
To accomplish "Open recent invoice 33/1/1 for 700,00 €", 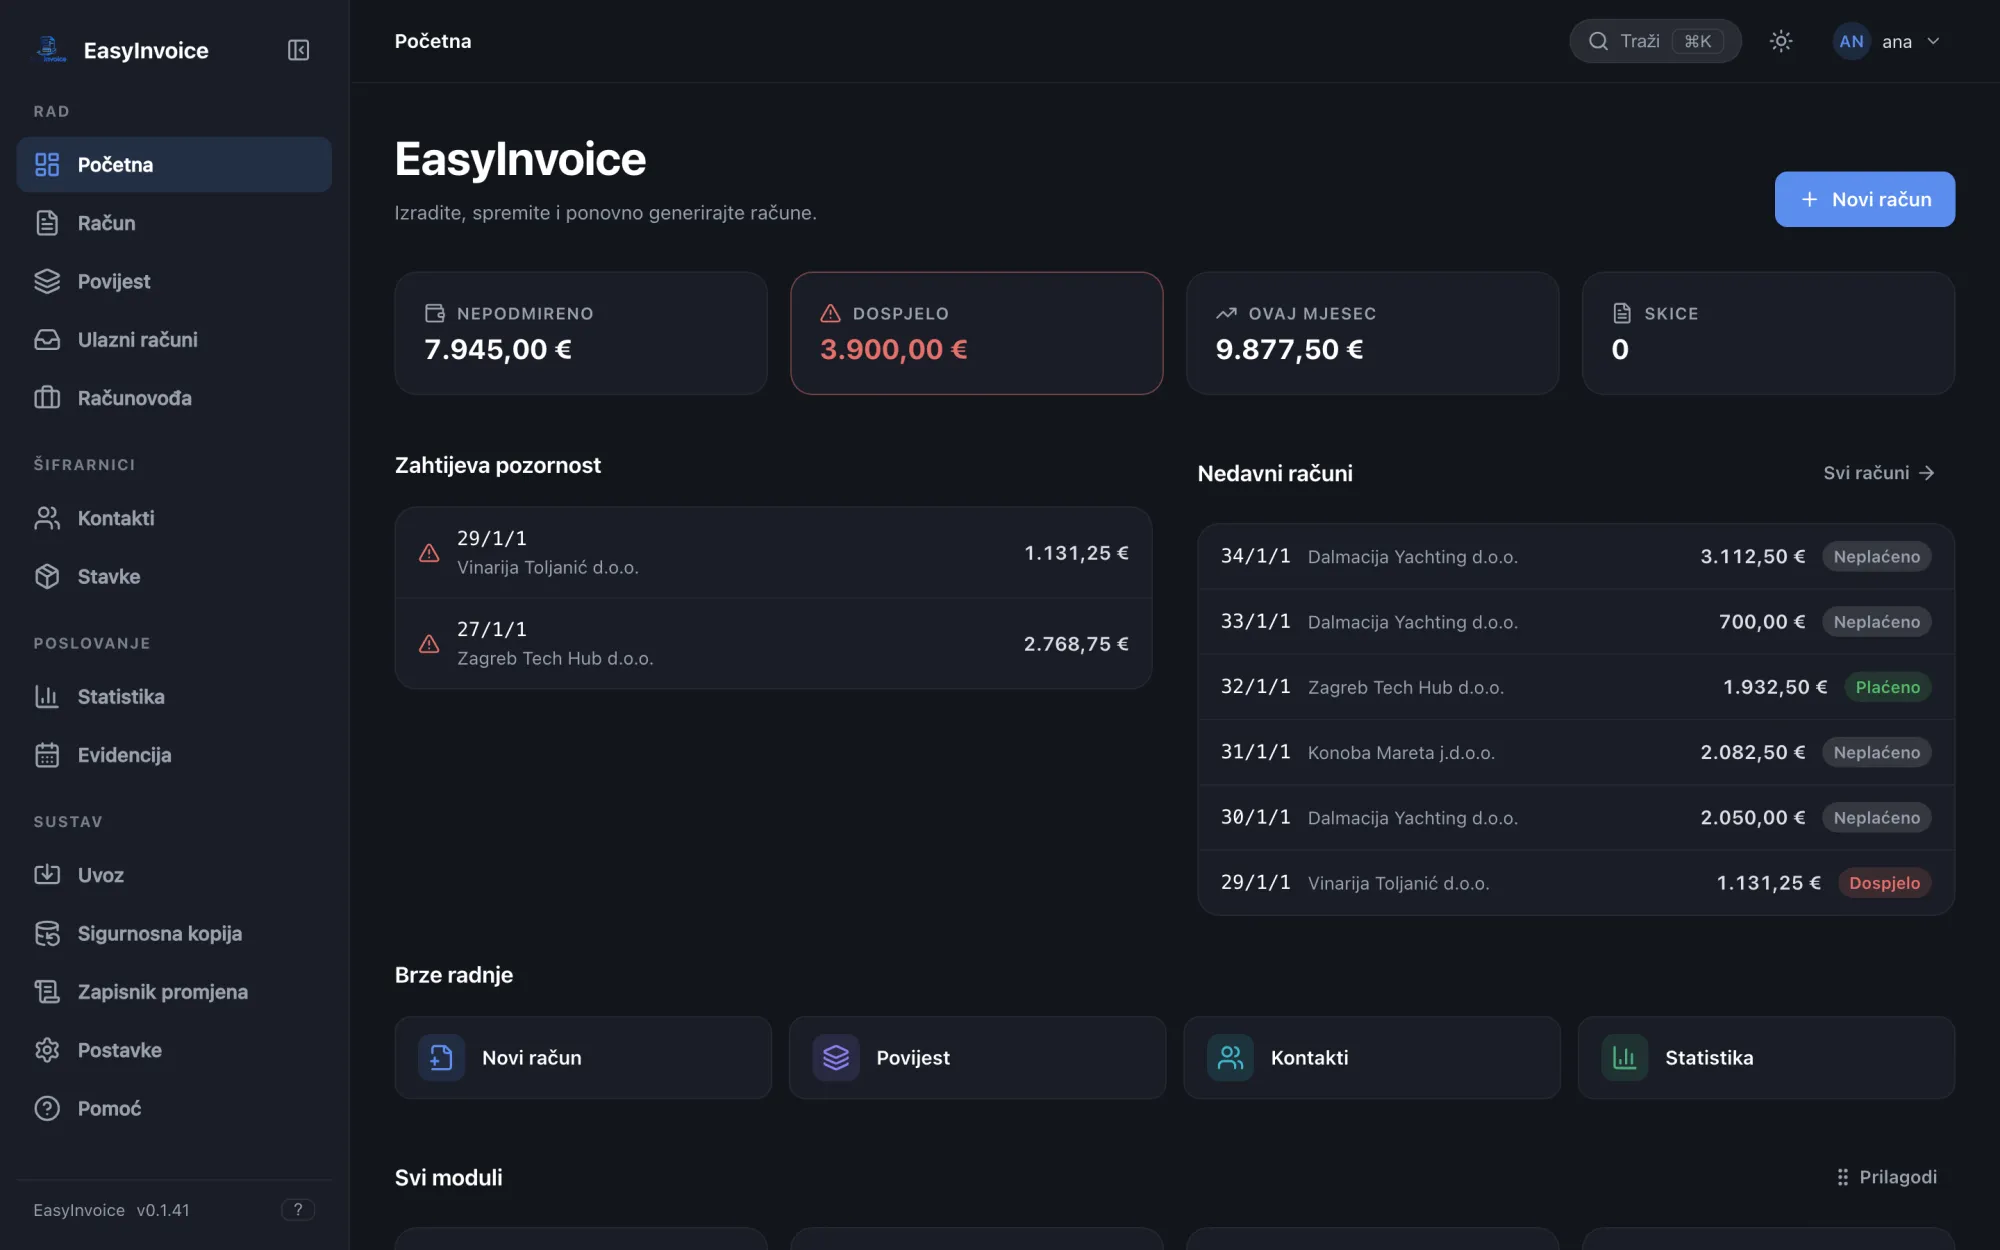I will (x=1576, y=622).
